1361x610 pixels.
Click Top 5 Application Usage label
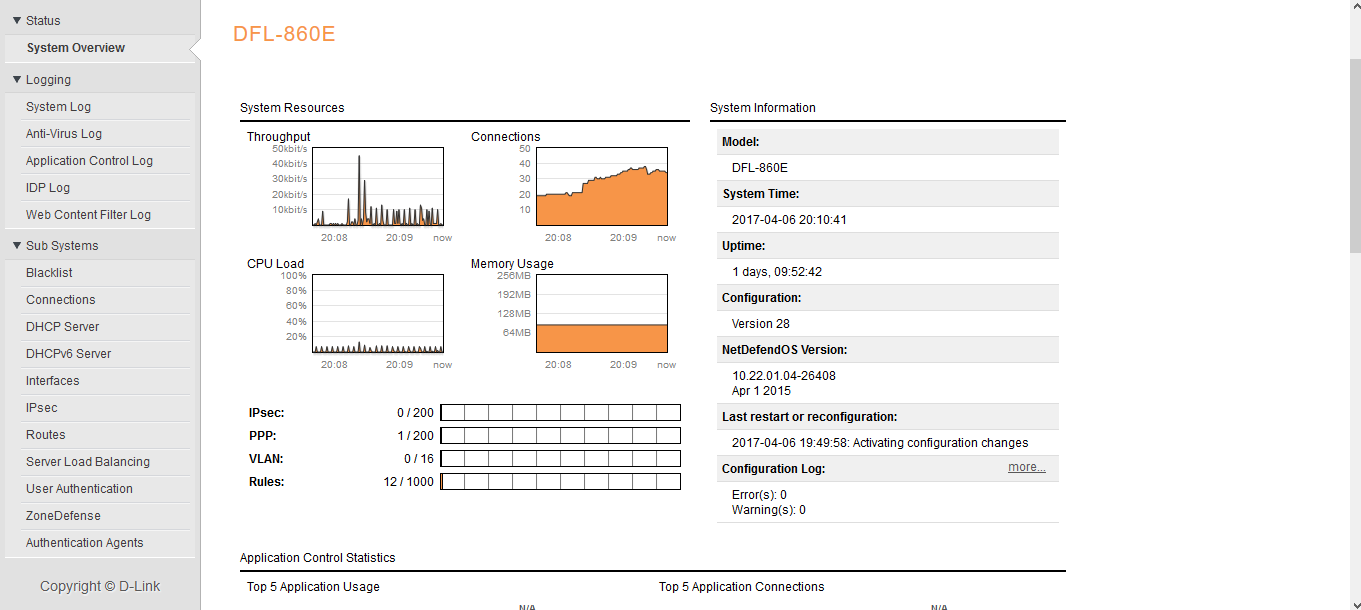313,587
